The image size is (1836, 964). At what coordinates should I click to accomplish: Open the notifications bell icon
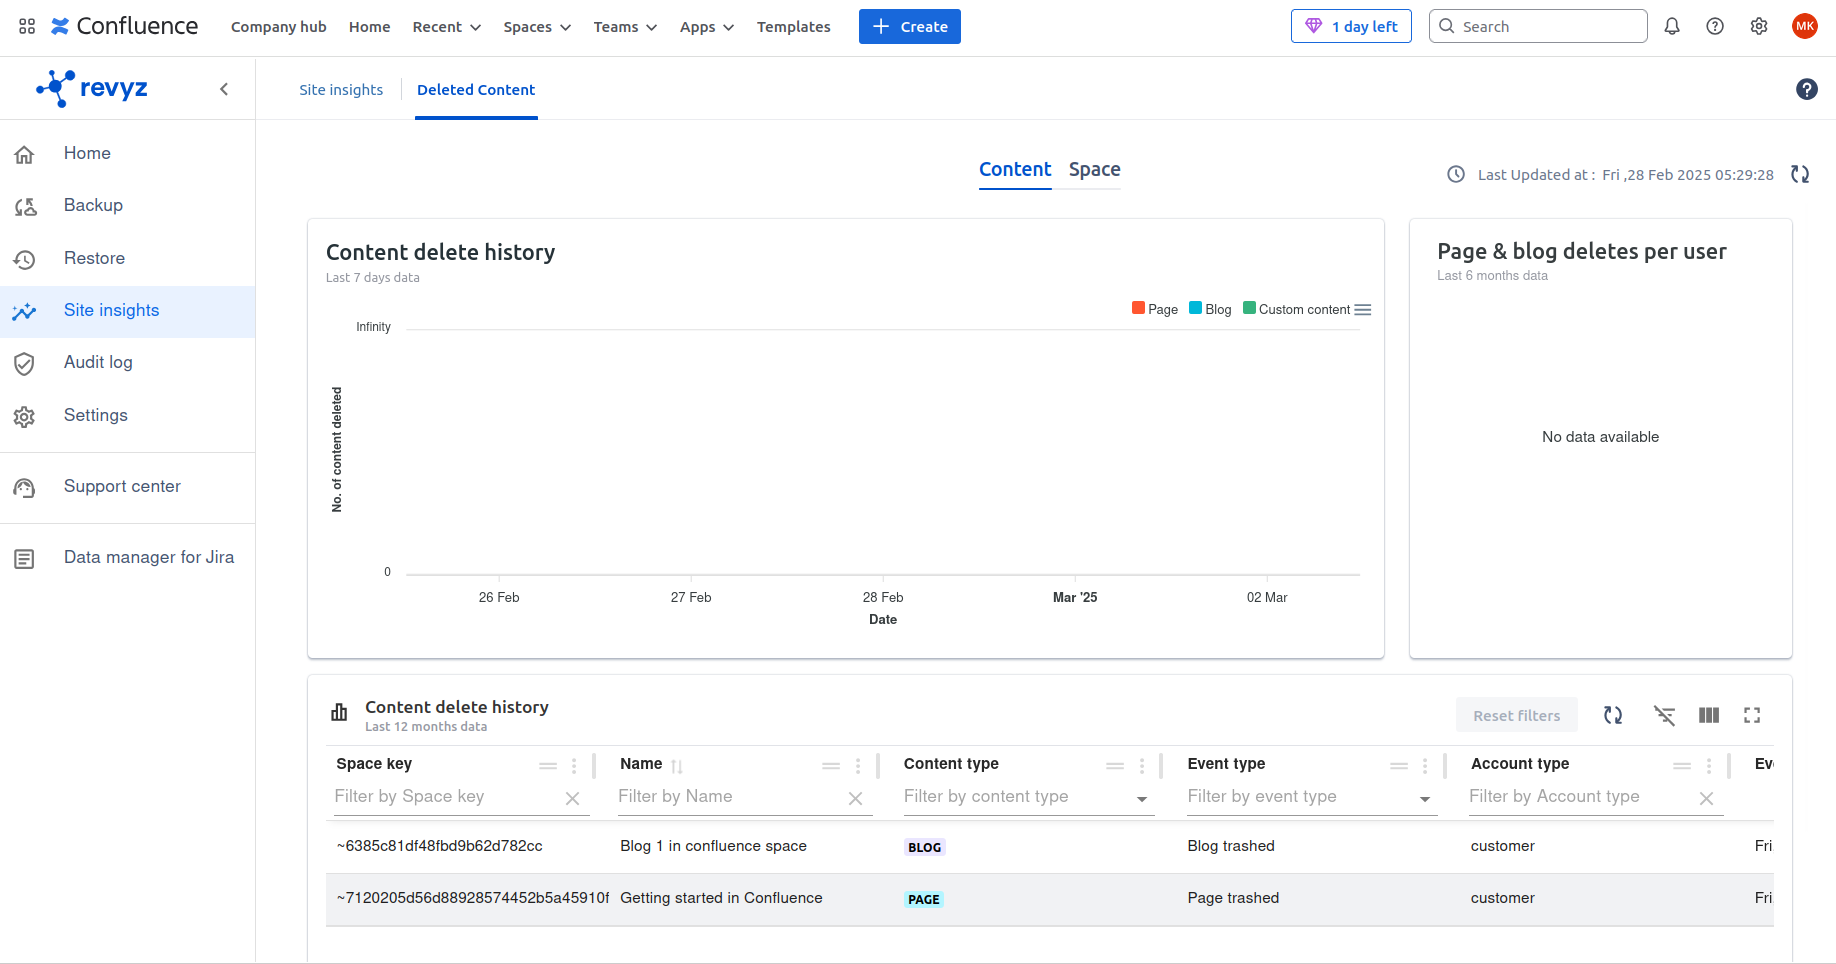click(x=1672, y=27)
